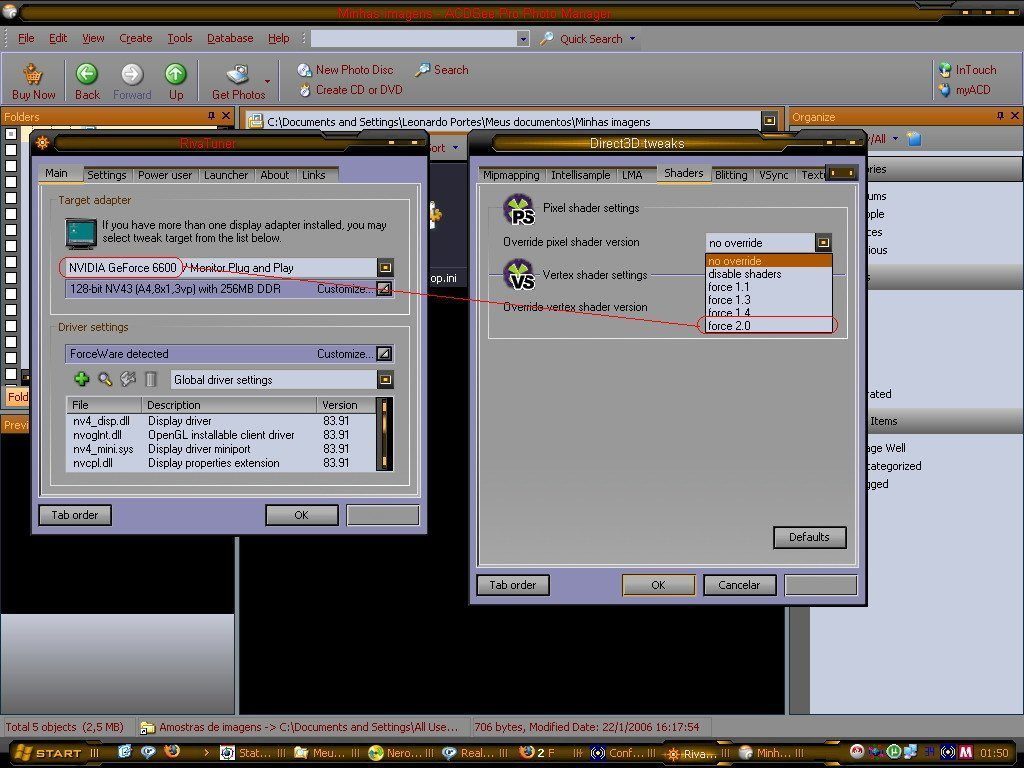Click the driver file list scrollbar
Image resolution: width=1024 pixels, height=768 pixels.
(x=383, y=434)
